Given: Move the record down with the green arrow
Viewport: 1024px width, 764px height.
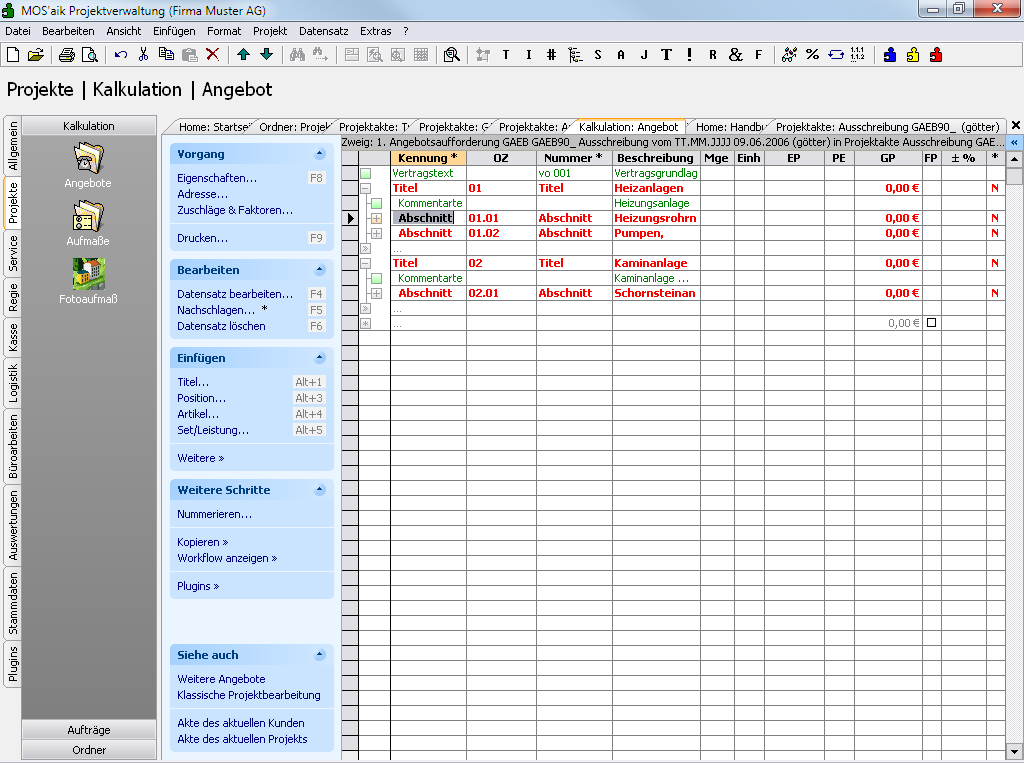Looking at the screenshot, I should click(266, 55).
